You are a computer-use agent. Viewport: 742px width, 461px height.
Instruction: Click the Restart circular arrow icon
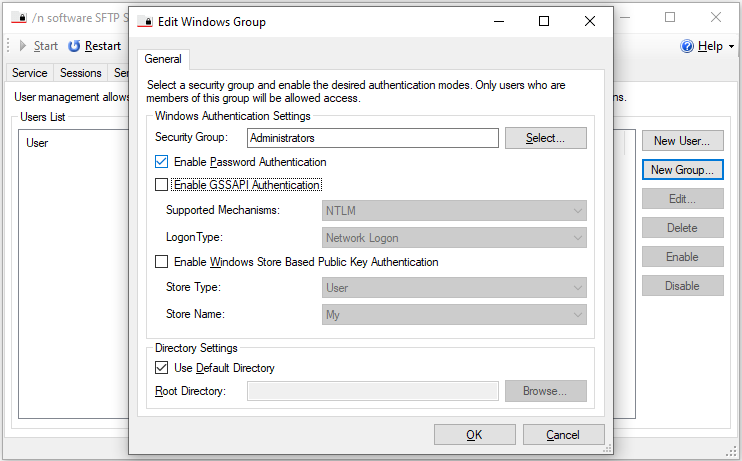tap(75, 46)
